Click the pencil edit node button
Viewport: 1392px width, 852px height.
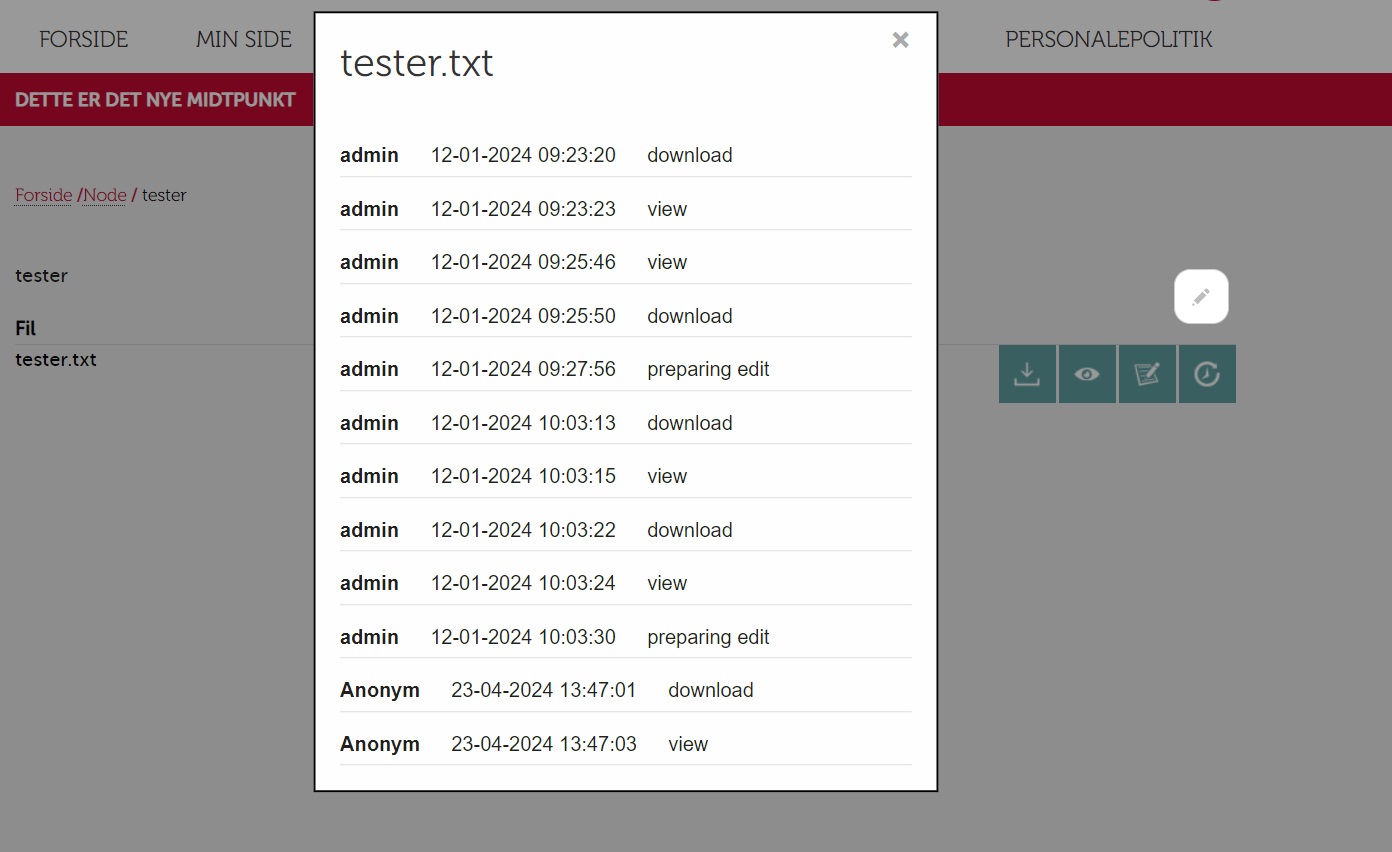pos(1201,297)
